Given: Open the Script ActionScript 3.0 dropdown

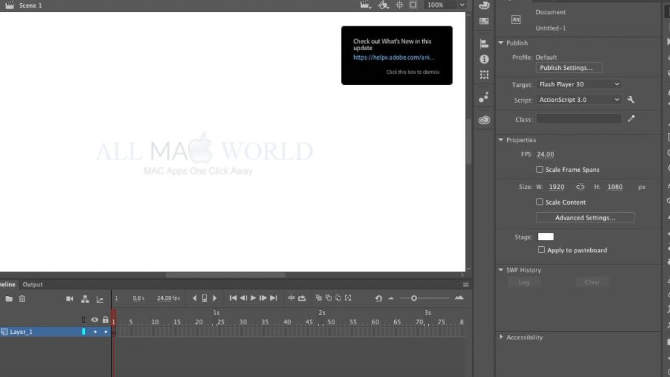Looking at the screenshot, I should click(578, 100).
